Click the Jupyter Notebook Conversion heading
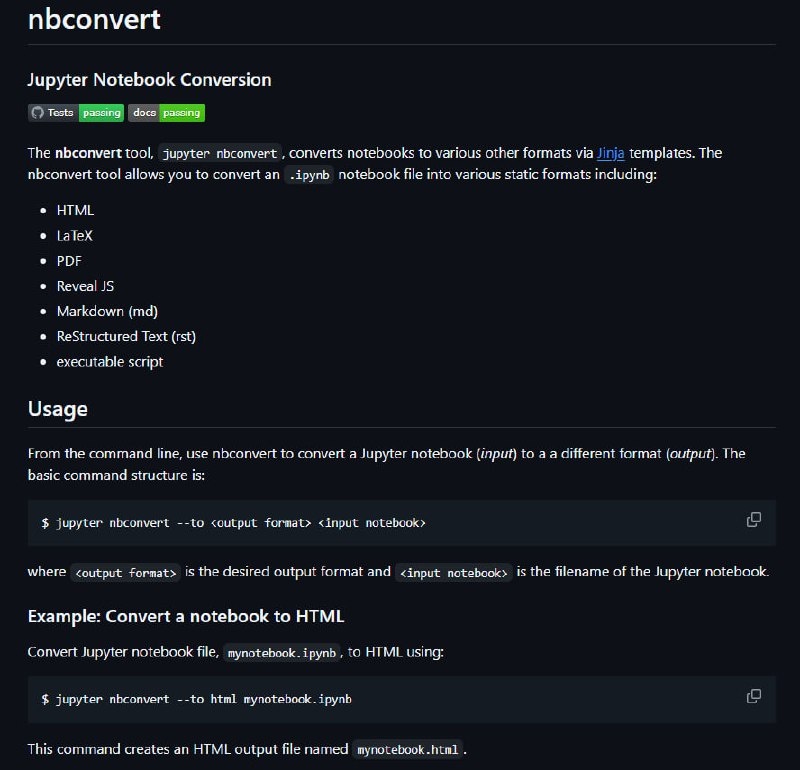 point(149,80)
